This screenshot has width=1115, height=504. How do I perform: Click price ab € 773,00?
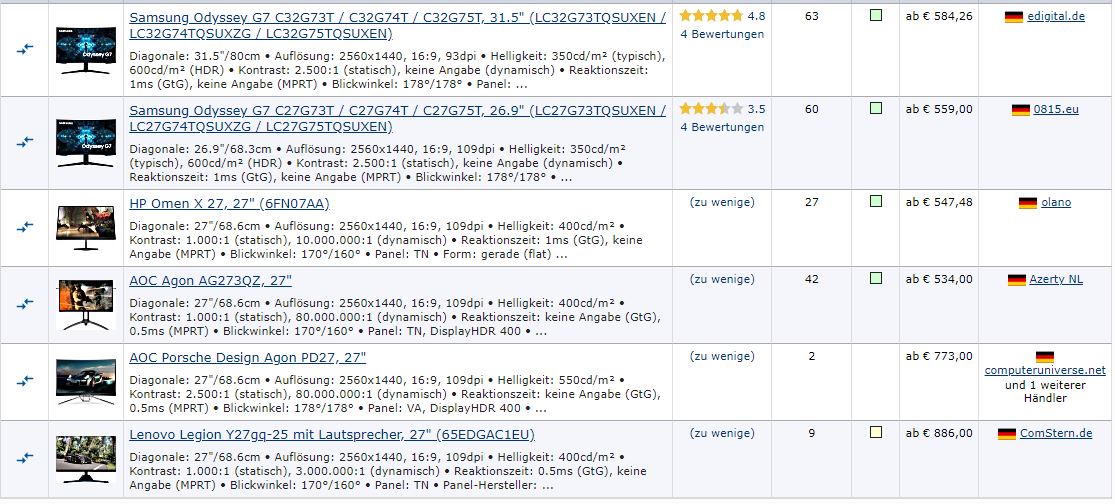coord(939,356)
